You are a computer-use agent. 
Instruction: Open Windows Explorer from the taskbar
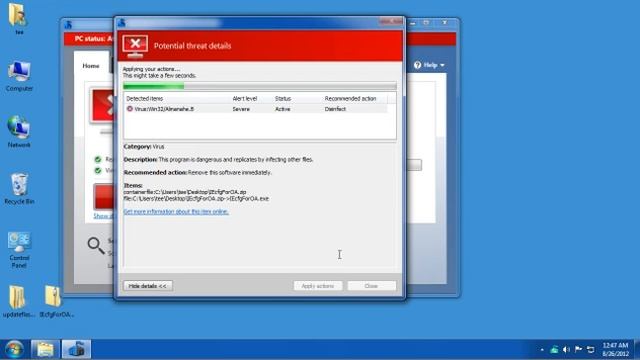coord(45,350)
